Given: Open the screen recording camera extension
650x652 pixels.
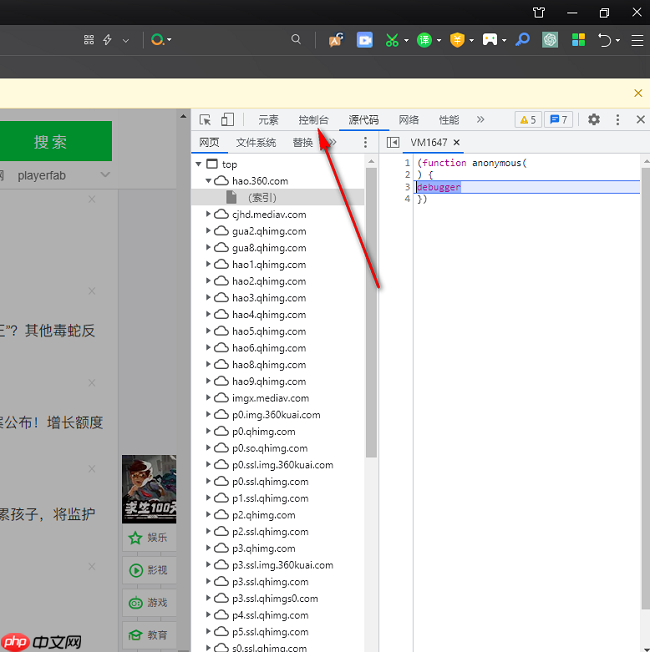Looking at the screenshot, I should 365,40.
